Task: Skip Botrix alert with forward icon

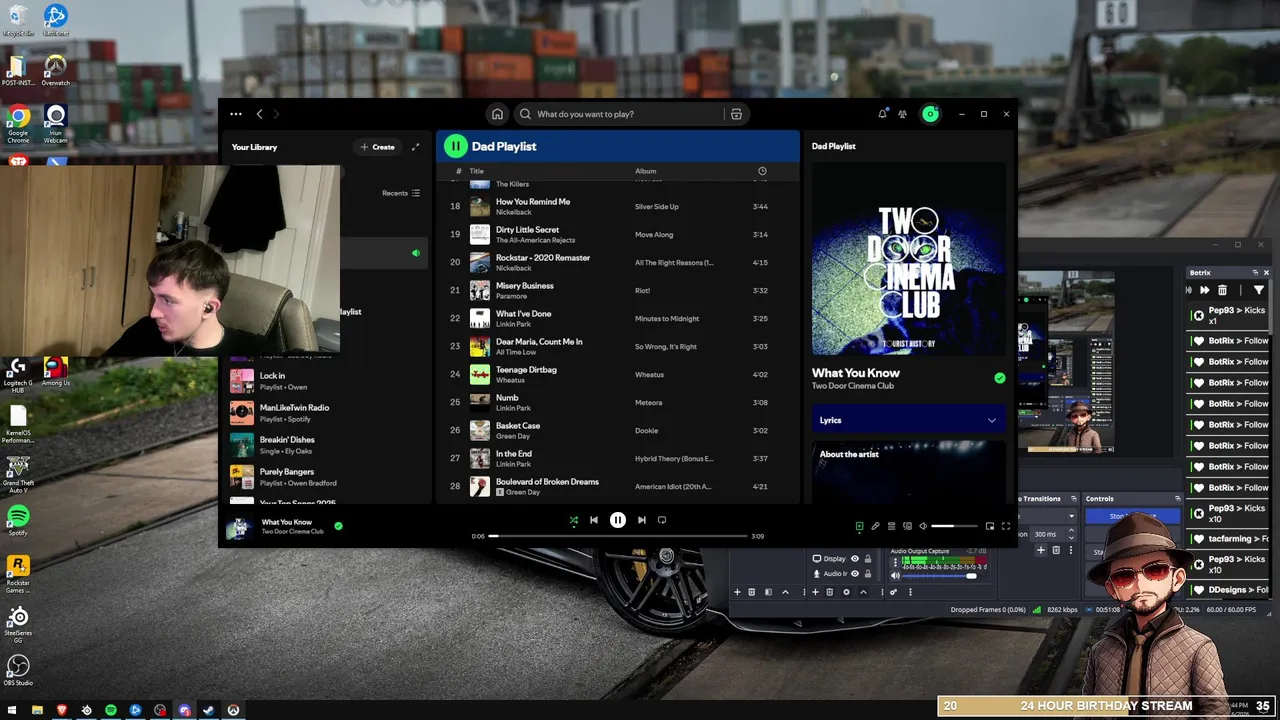Action: click(1204, 290)
